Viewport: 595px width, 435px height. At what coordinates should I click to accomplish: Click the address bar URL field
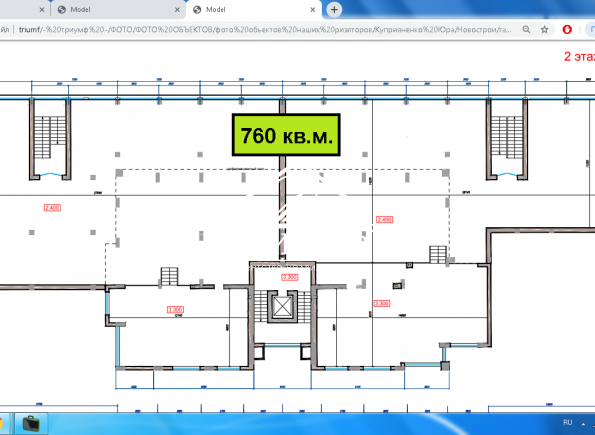[x=266, y=30]
